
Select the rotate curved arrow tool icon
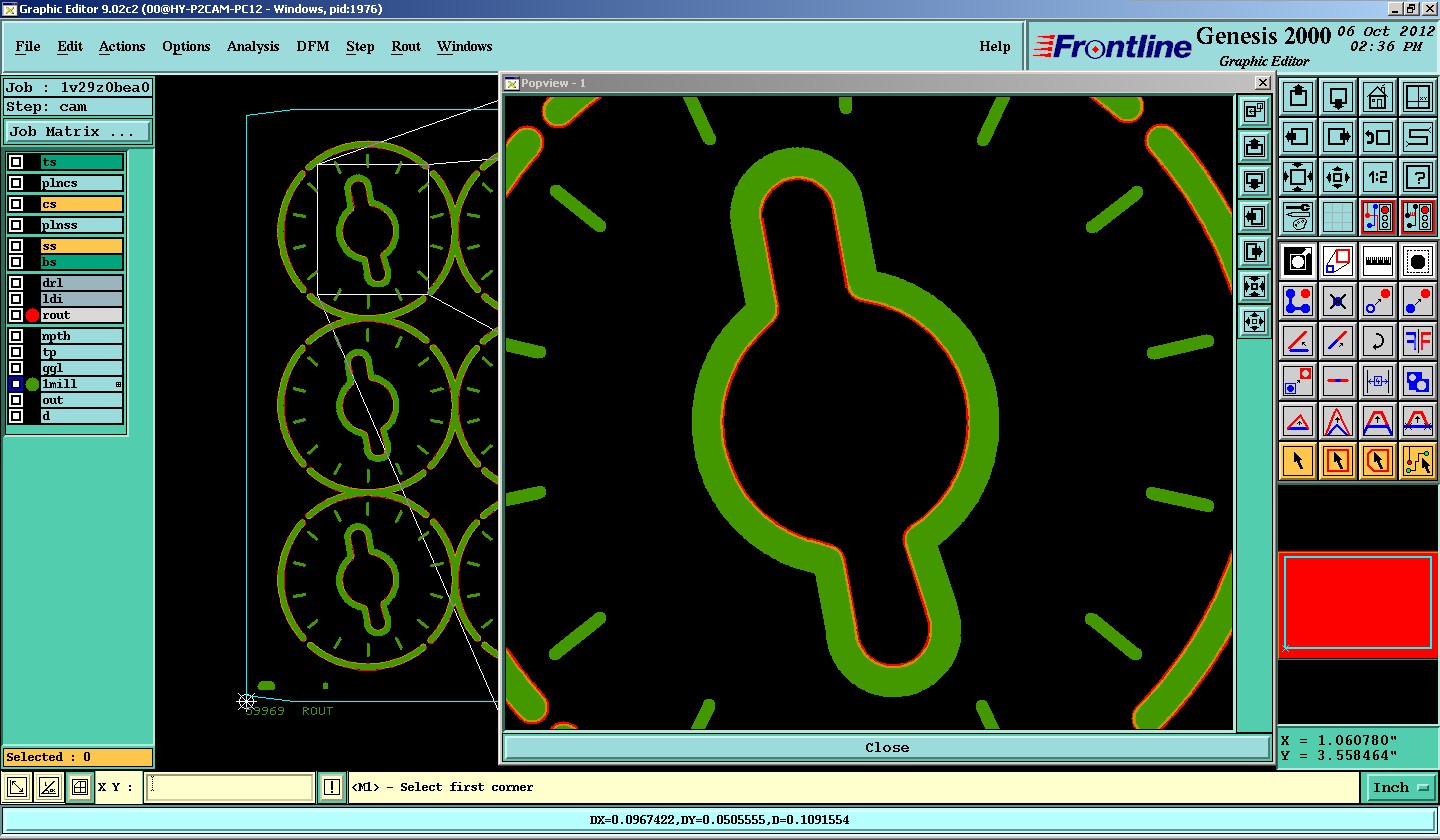click(x=1378, y=341)
